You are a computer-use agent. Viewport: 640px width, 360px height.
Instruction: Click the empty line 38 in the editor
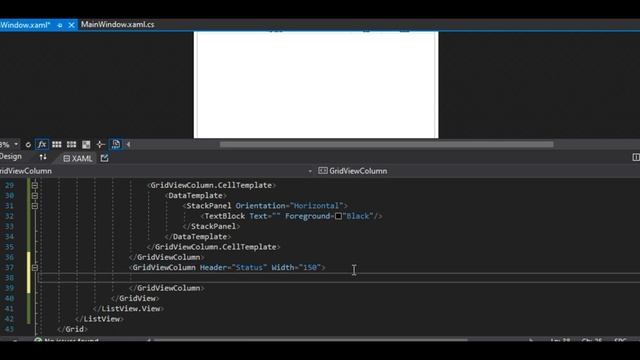(x=339, y=278)
